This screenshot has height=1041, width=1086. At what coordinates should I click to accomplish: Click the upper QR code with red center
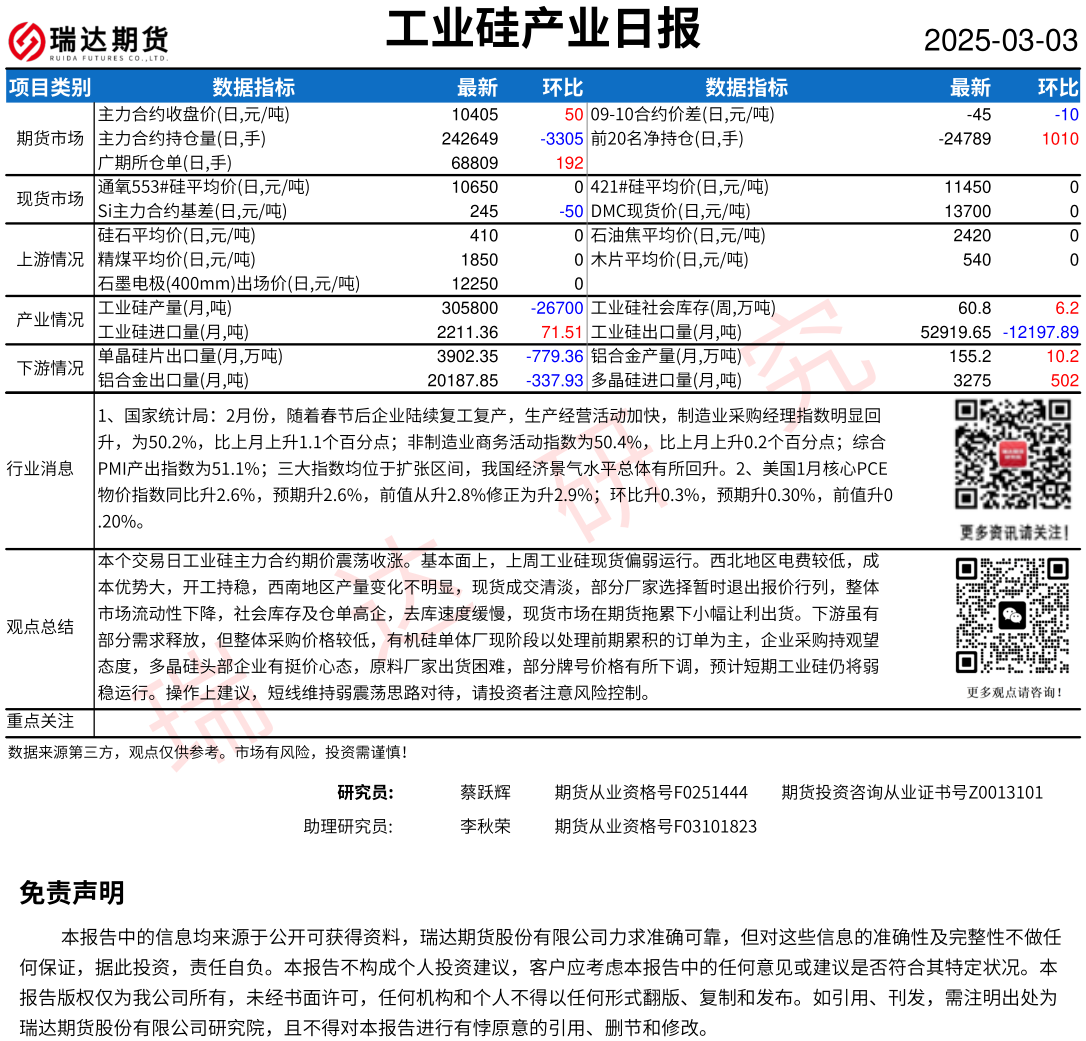pyautogui.click(x=1012, y=456)
